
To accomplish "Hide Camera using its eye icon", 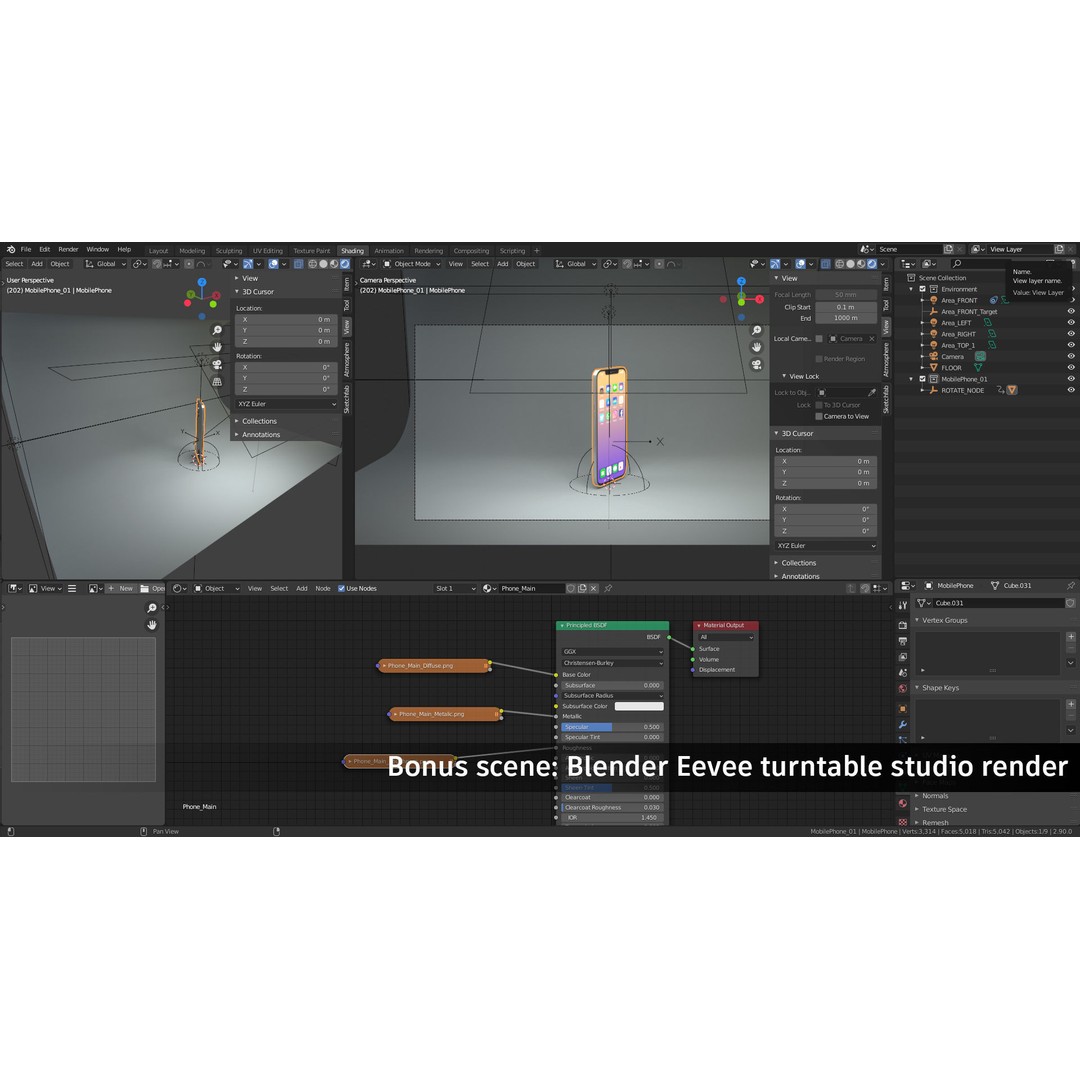I will pyautogui.click(x=1071, y=356).
